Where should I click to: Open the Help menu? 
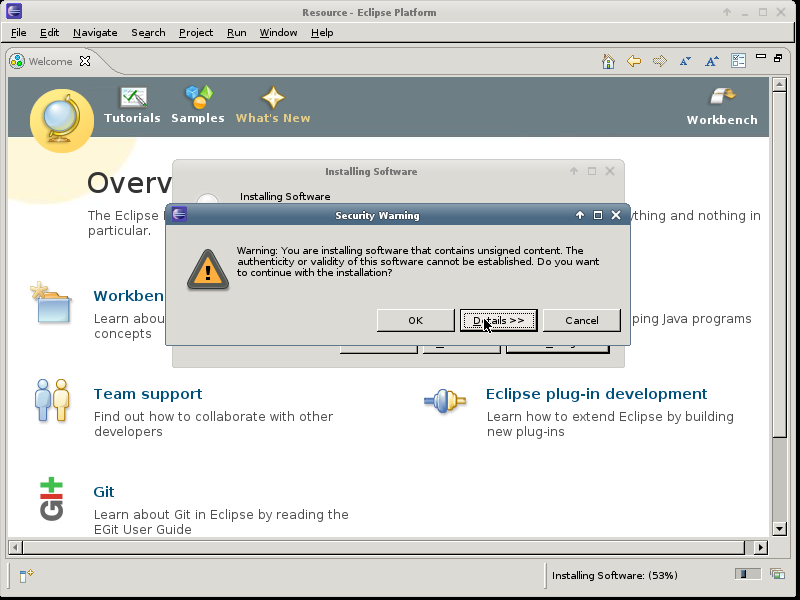coord(322,33)
